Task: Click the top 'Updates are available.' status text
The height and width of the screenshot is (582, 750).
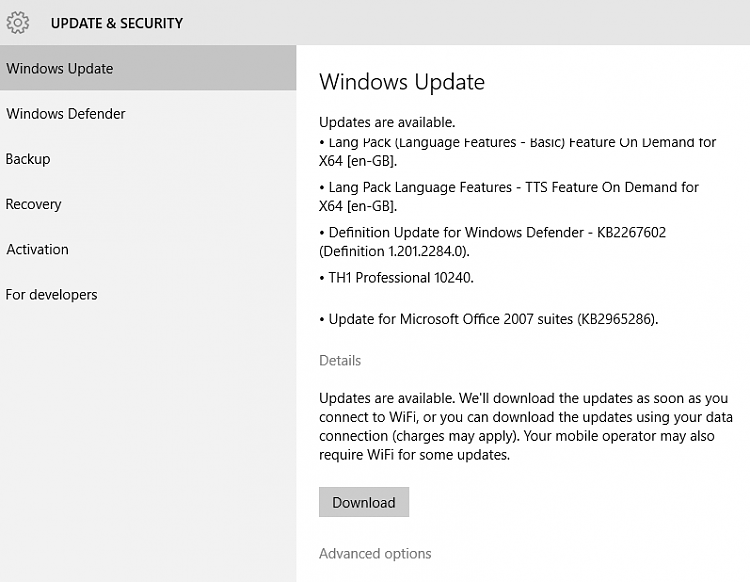Action: [x=387, y=122]
